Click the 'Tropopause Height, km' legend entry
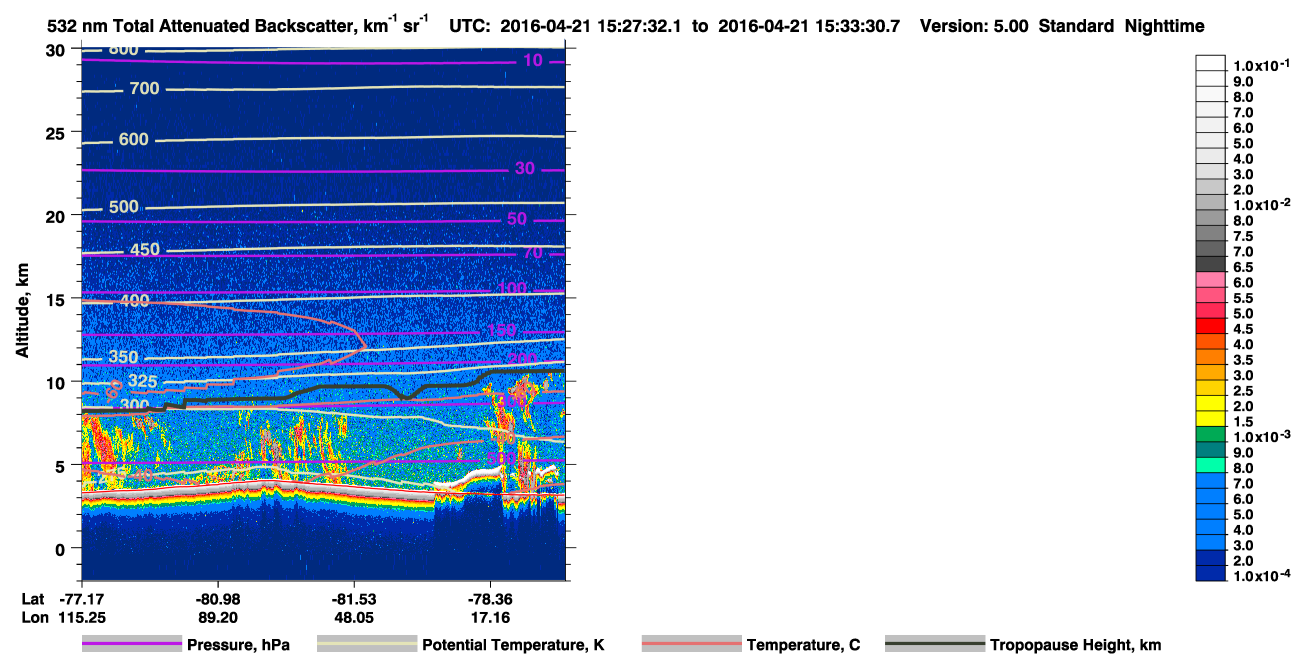This screenshot has height=667, width=1300. (1076, 646)
